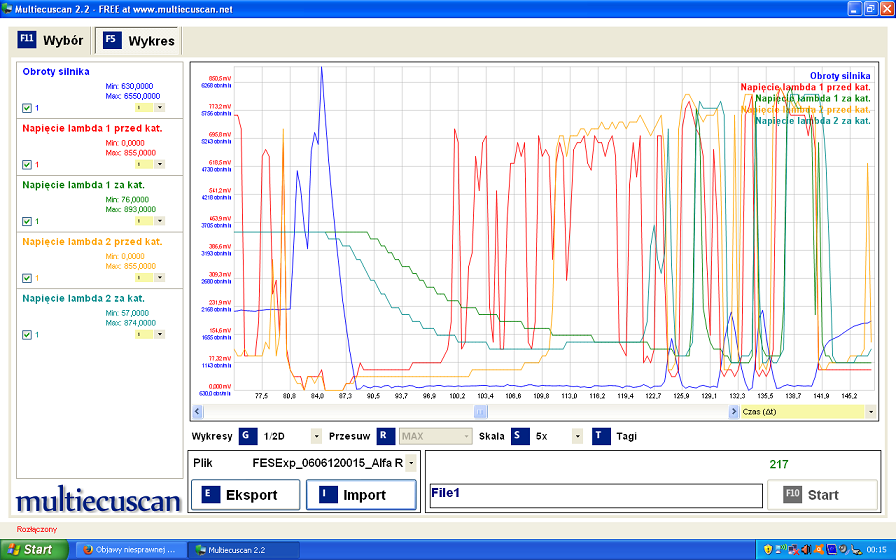Image resolution: width=896 pixels, height=560 pixels.
Task: Open the Windows Start menu
Action: click(34, 549)
